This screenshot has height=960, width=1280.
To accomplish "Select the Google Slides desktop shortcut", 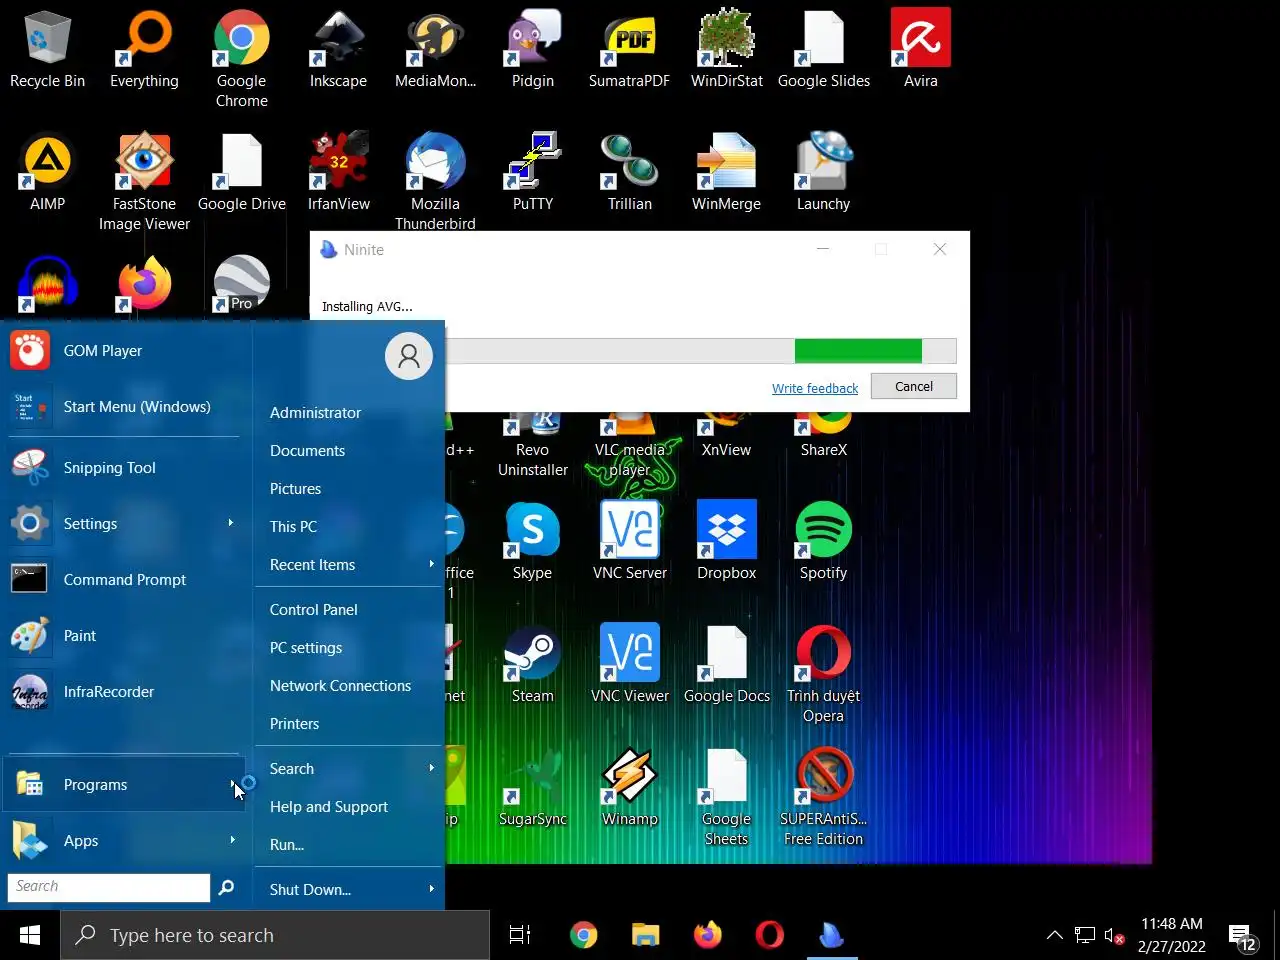I will 823,50.
